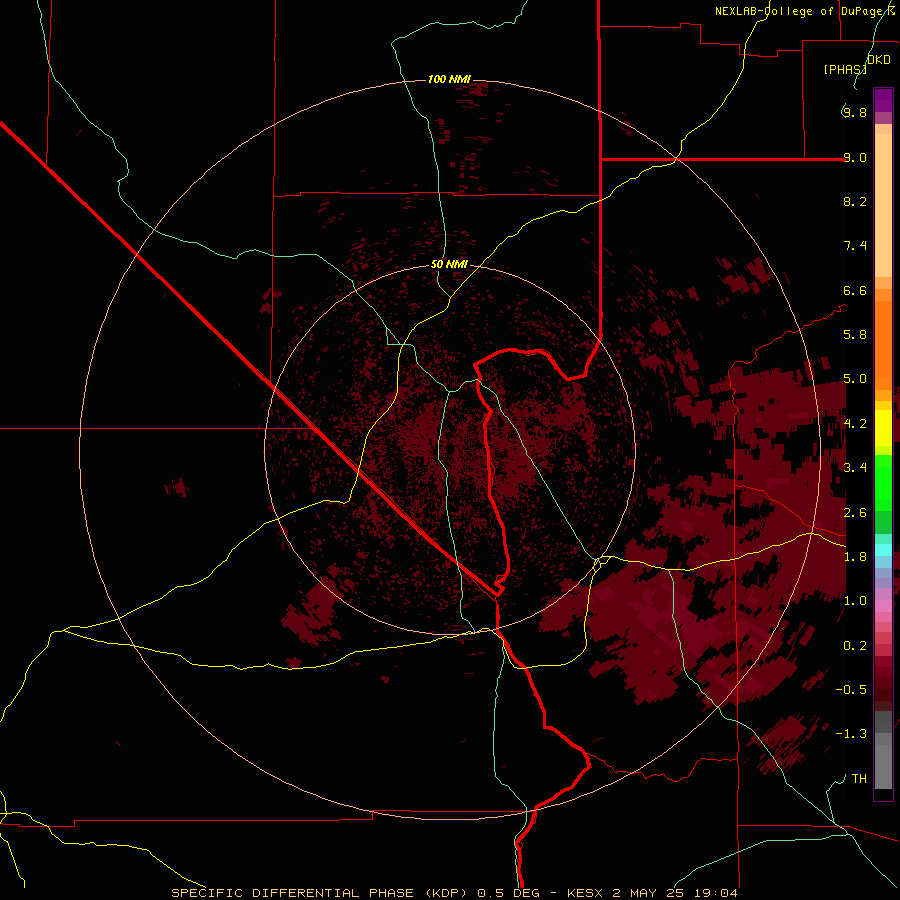Click the "100 NMI" range ring label
Screen dimensions: 900x900
click(x=449, y=79)
